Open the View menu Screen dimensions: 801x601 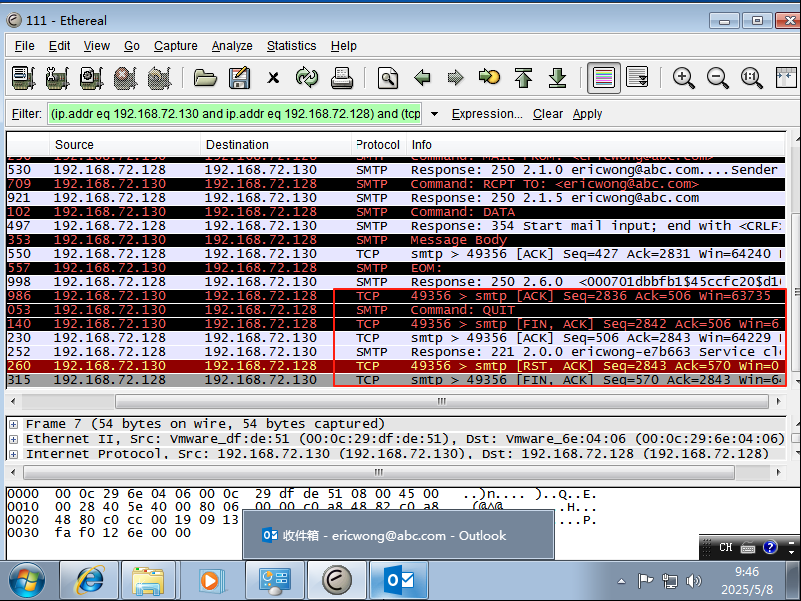pos(97,46)
